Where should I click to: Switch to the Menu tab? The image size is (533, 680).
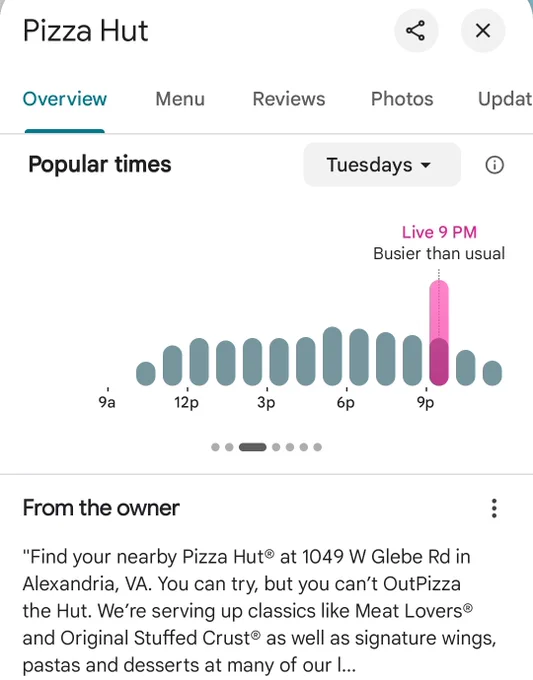180,99
